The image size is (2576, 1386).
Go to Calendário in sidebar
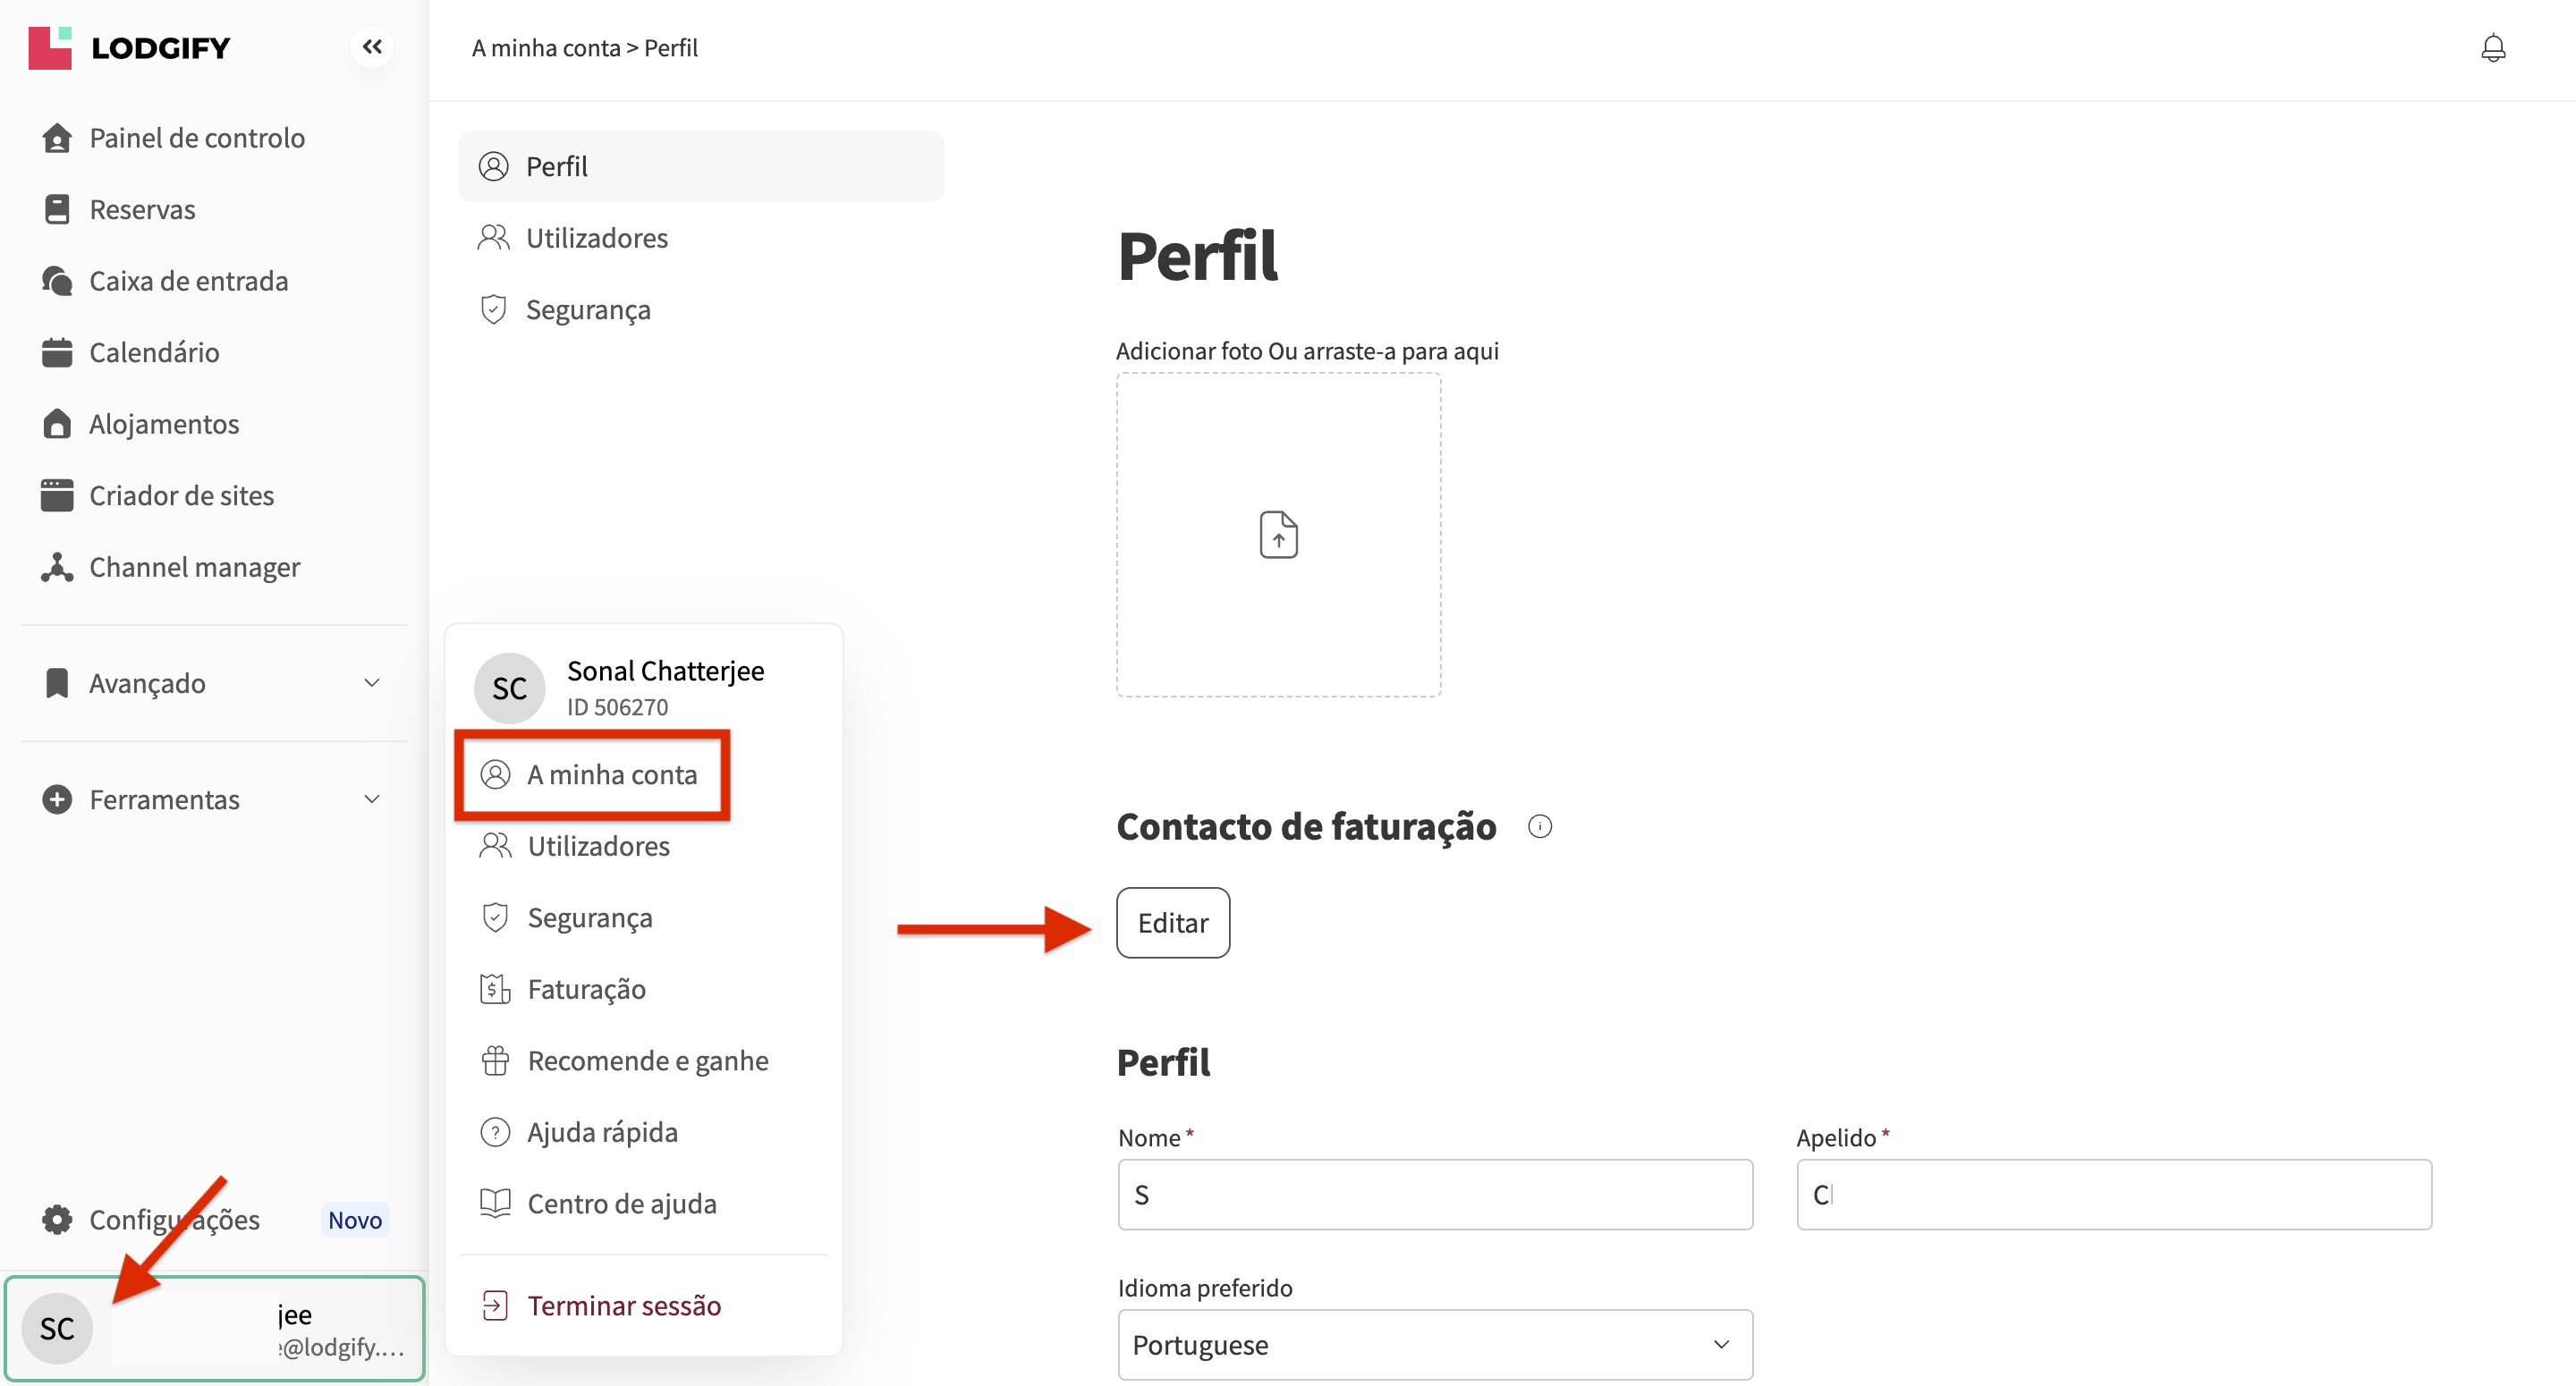click(154, 352)
